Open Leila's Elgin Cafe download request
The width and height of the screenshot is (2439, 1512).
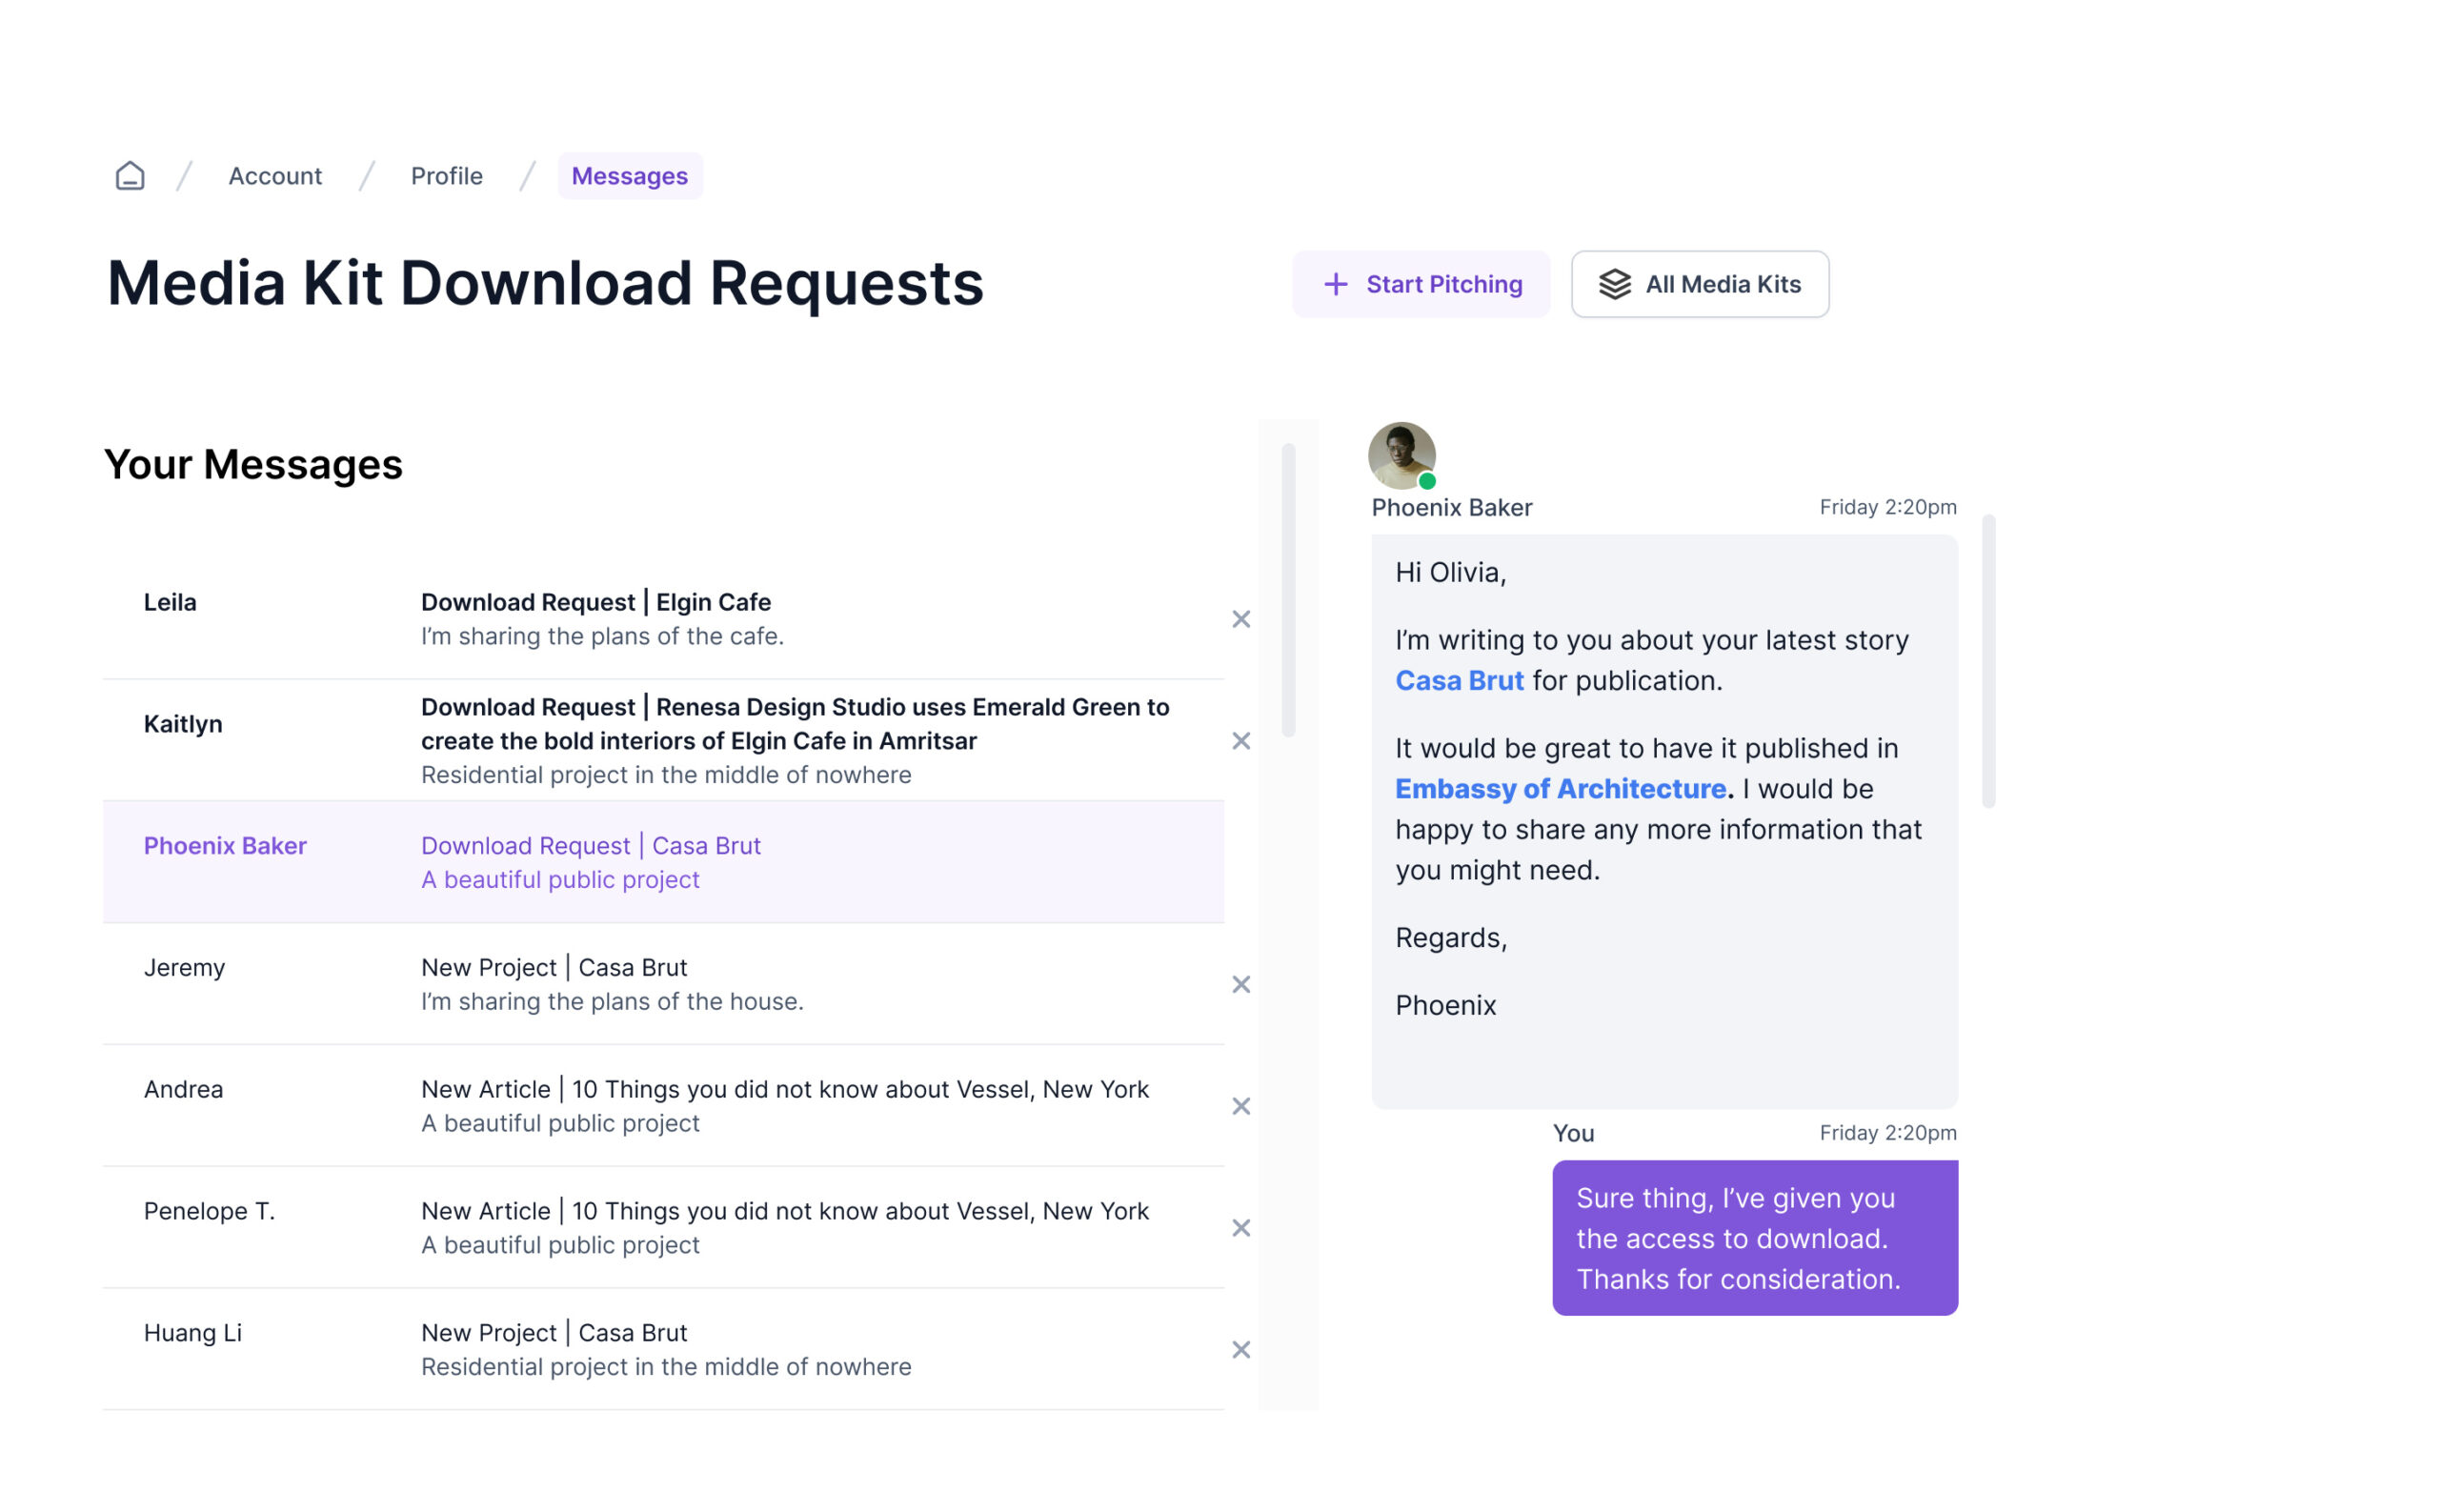[595, 602]
